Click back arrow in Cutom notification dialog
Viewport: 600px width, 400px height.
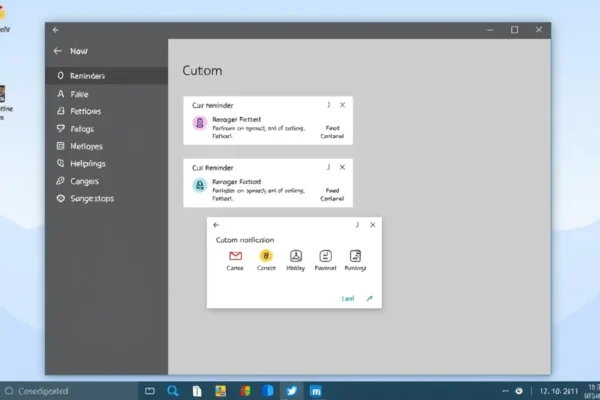click(x=216, y=225)
